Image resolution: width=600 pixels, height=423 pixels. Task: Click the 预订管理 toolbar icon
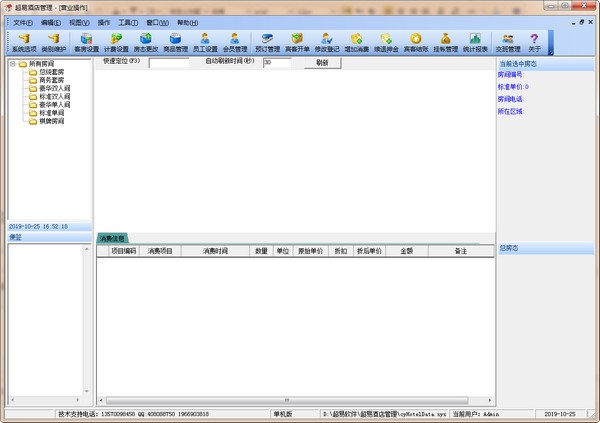click(267, 41)
